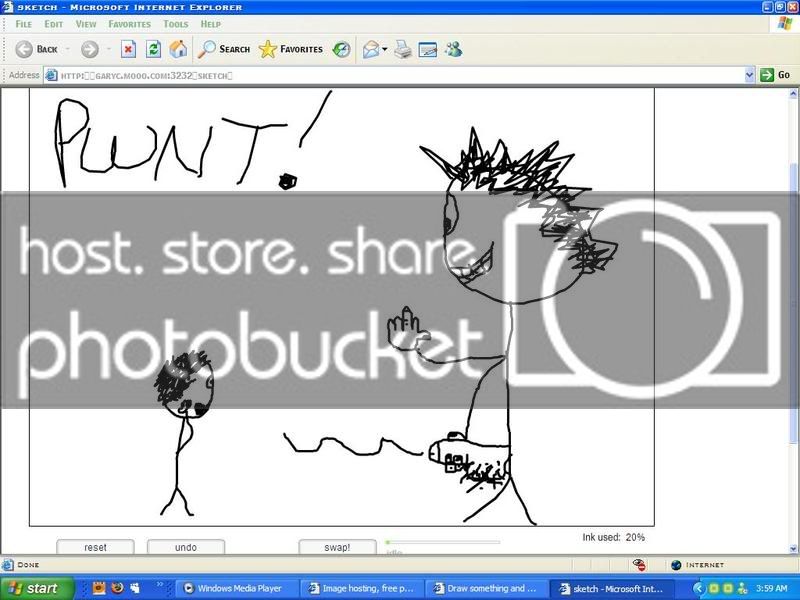
Task: Open the History clock icon
Action: 341,49
